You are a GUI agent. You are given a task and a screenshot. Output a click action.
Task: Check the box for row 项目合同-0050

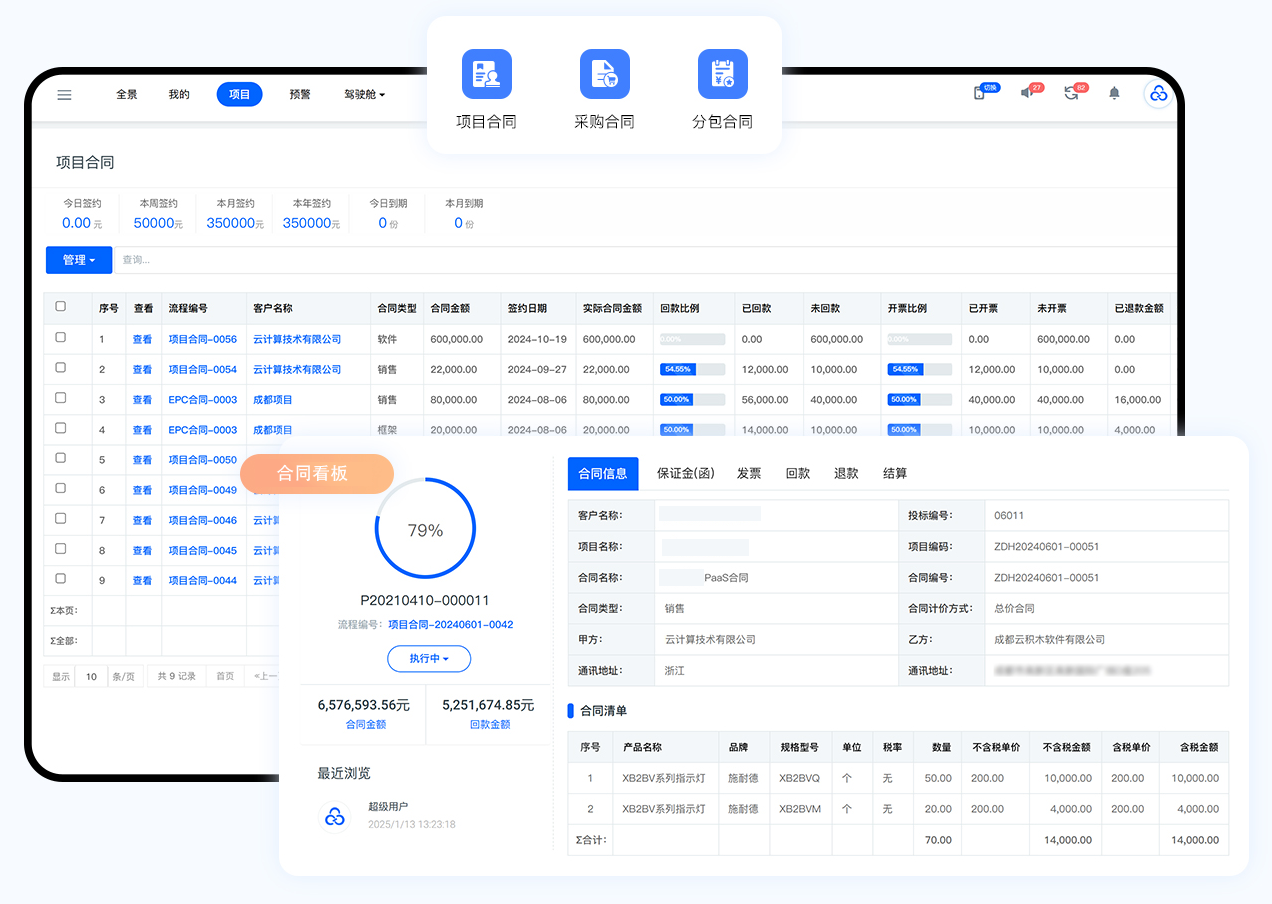point(60,458)
